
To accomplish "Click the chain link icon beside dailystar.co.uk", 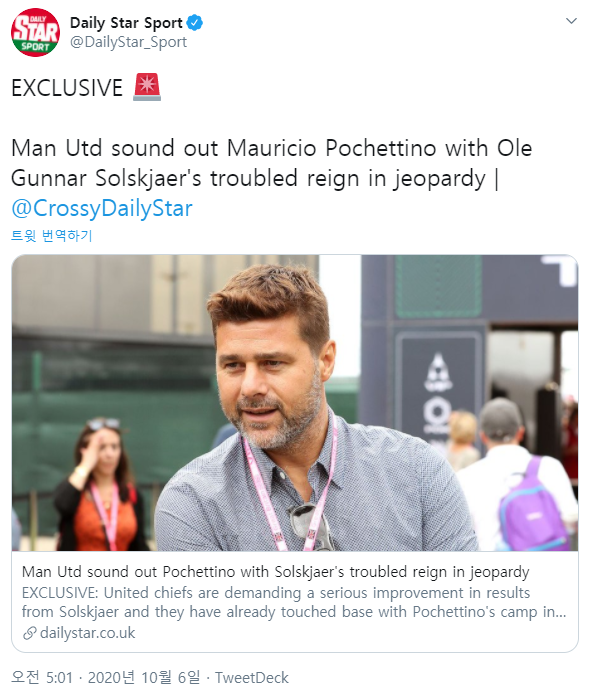I will point(29,633).
